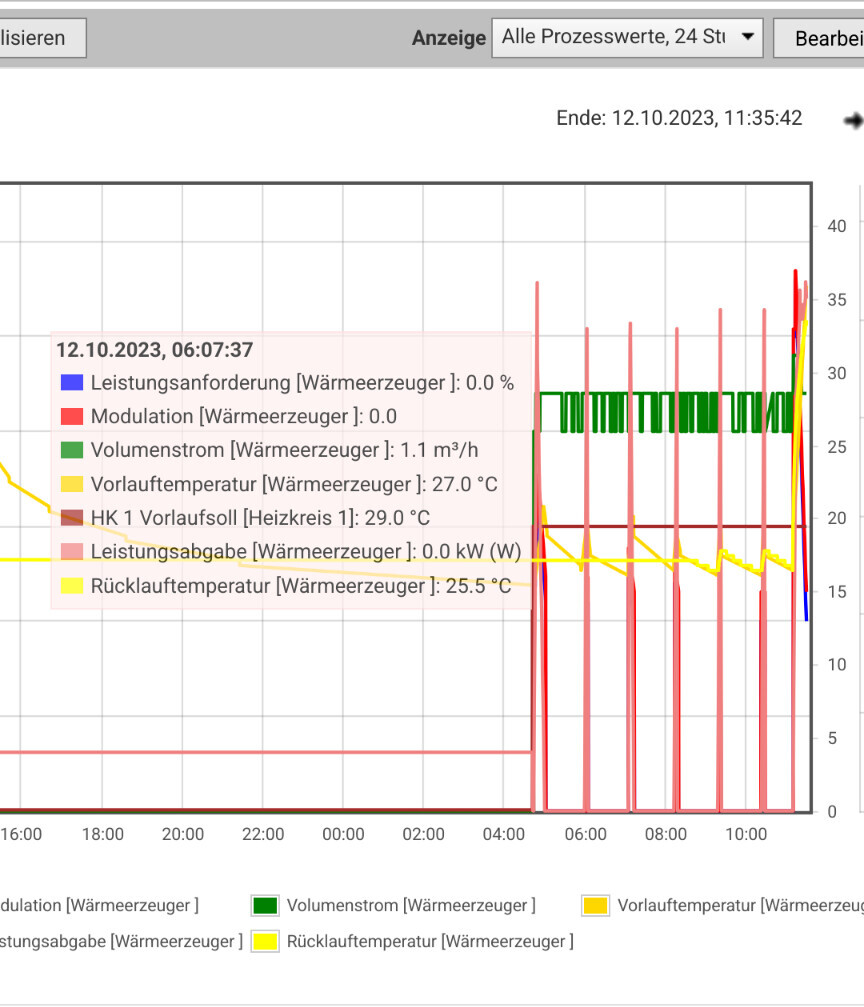Click the 06:00 time axis label
The height and width of the screenshot is (1007, 864).
click(585, 834)
